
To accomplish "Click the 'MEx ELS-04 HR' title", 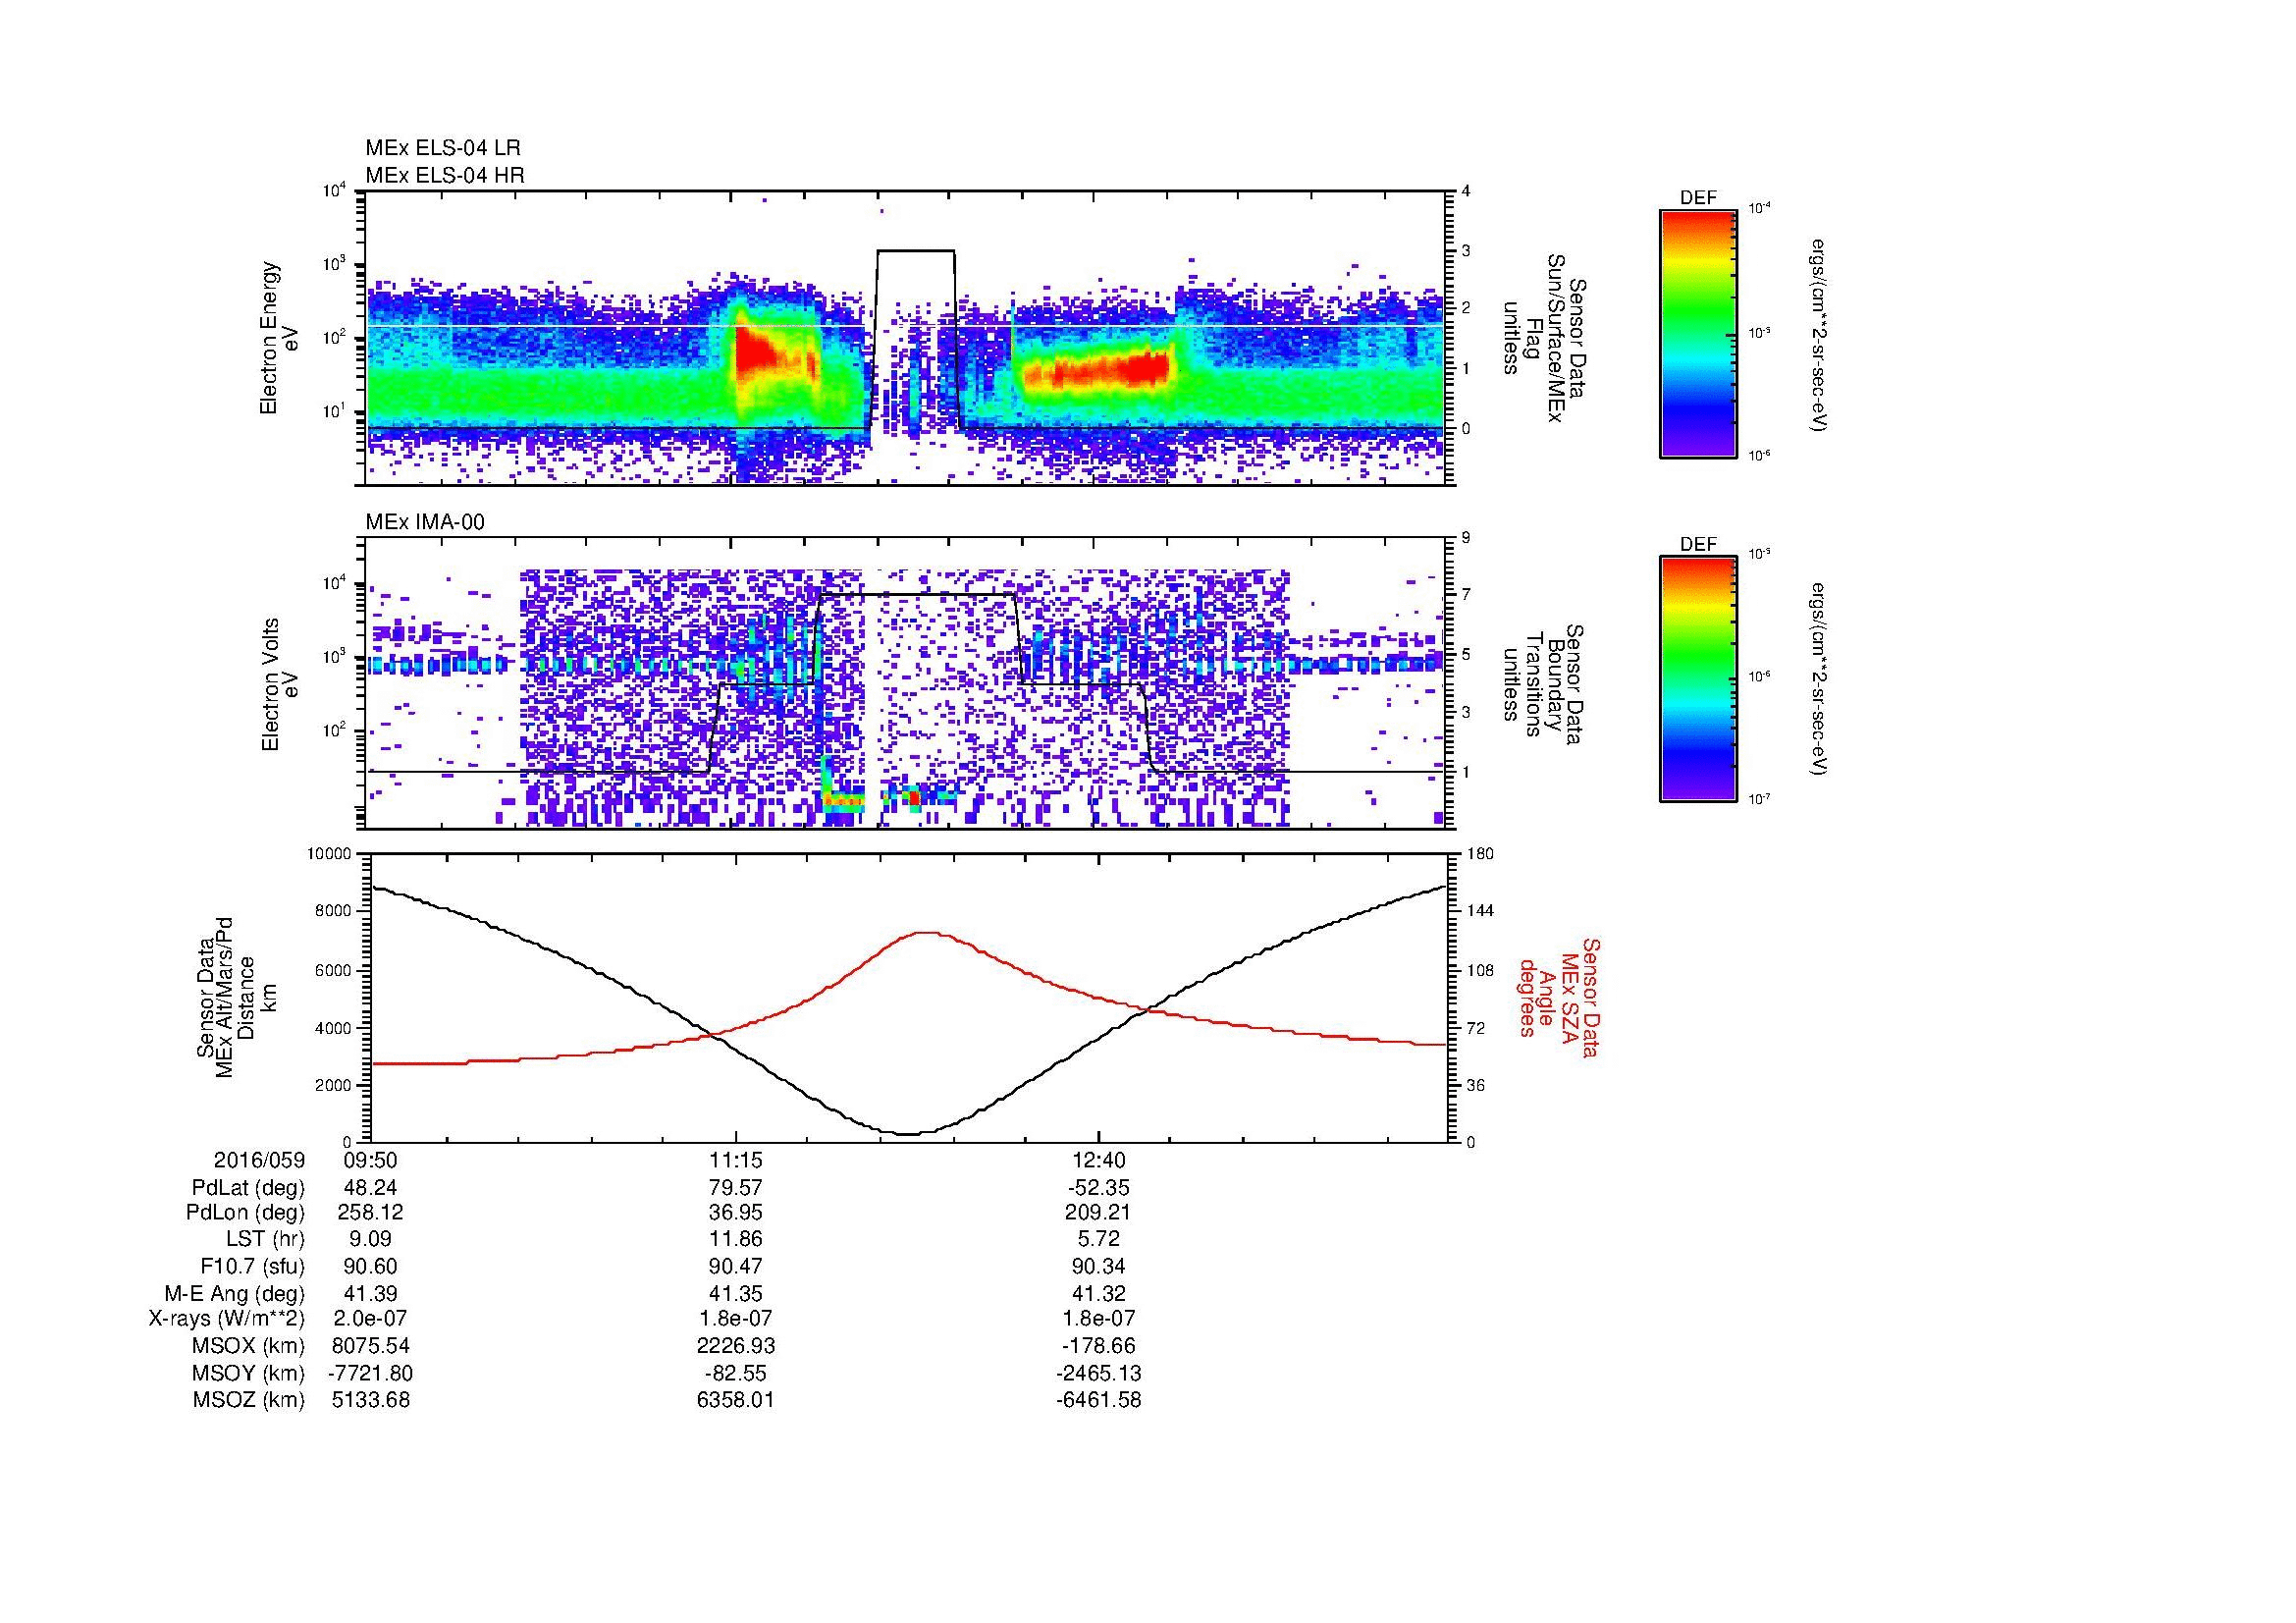I will pos(444,175).
